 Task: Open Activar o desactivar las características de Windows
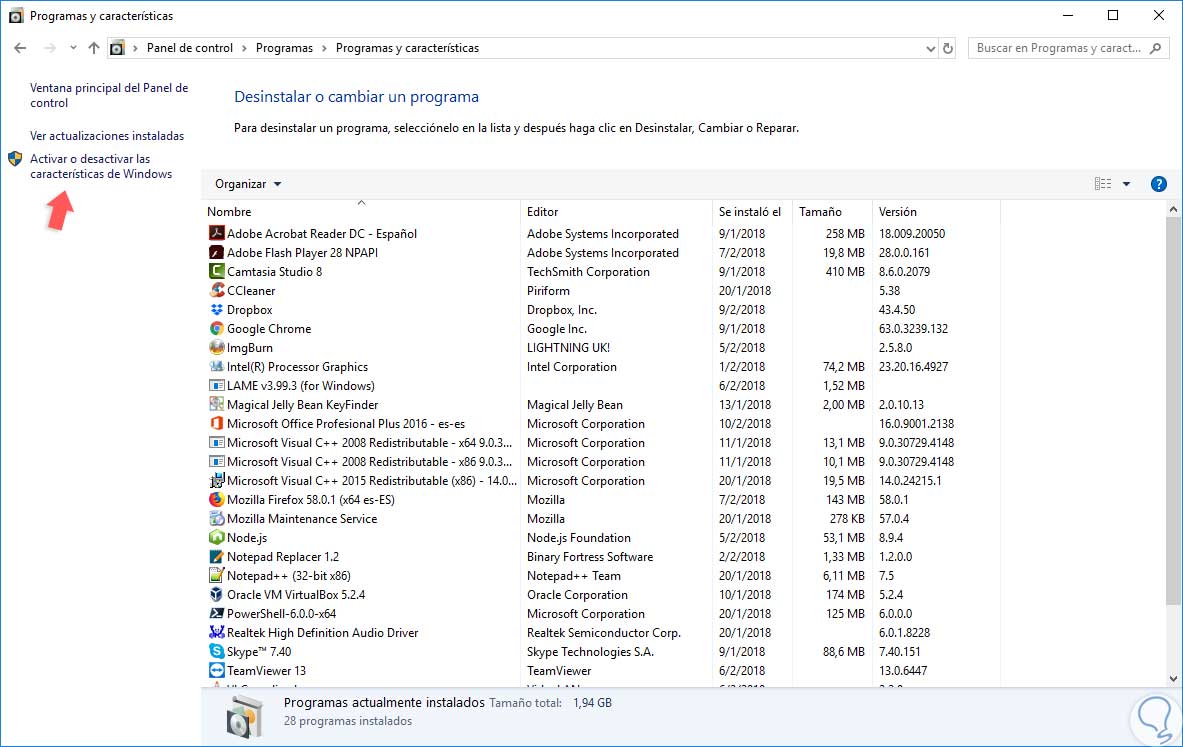tap(101, 166)
